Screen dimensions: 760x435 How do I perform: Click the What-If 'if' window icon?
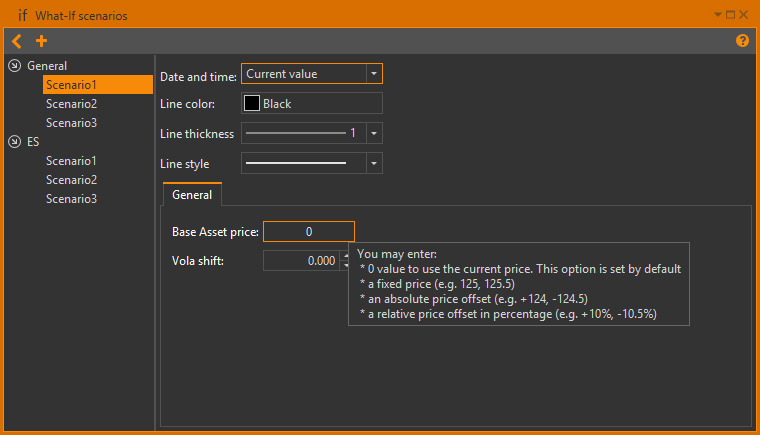click(x=22, y=15)
